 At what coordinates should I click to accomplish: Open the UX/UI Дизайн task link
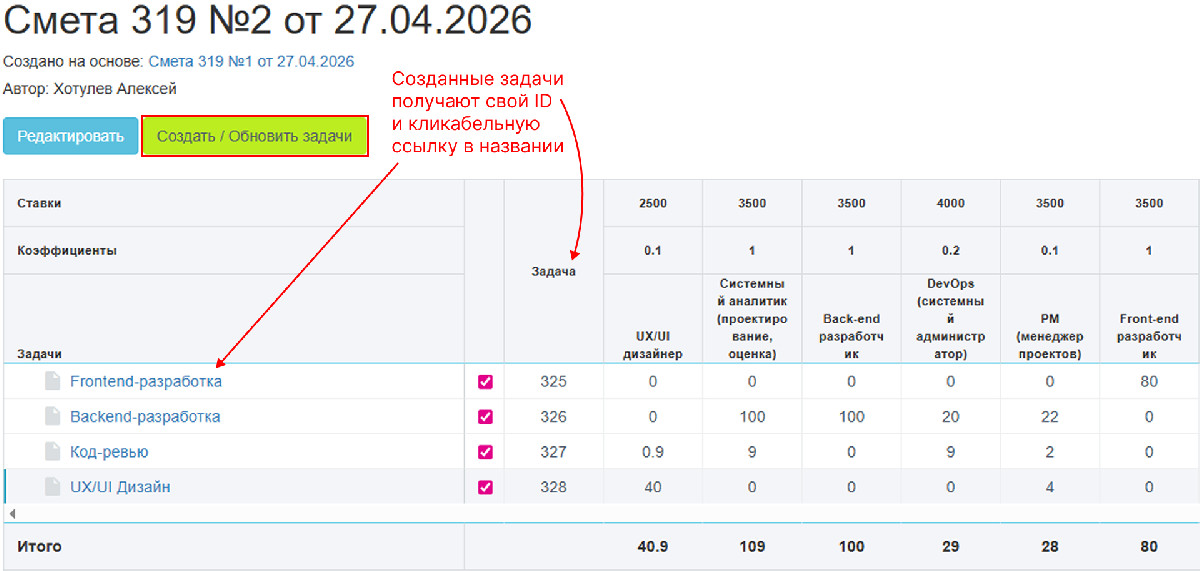pos(120,487)
